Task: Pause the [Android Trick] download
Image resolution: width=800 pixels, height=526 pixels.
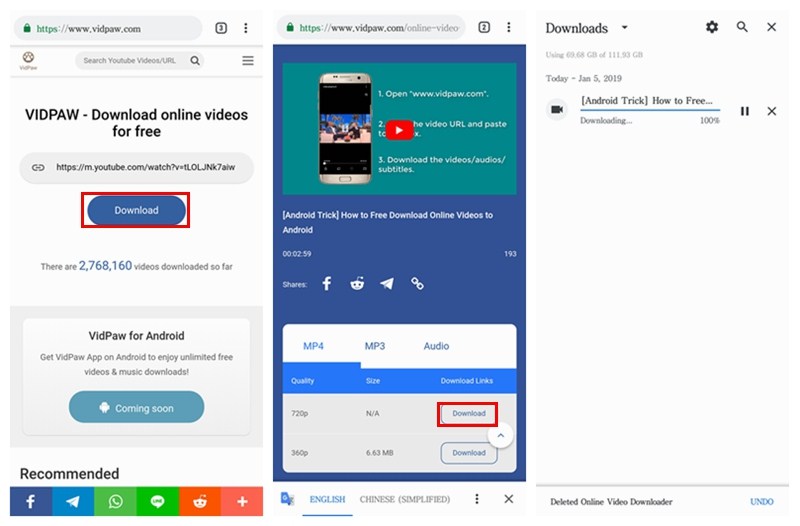Action: pos(745,111)
